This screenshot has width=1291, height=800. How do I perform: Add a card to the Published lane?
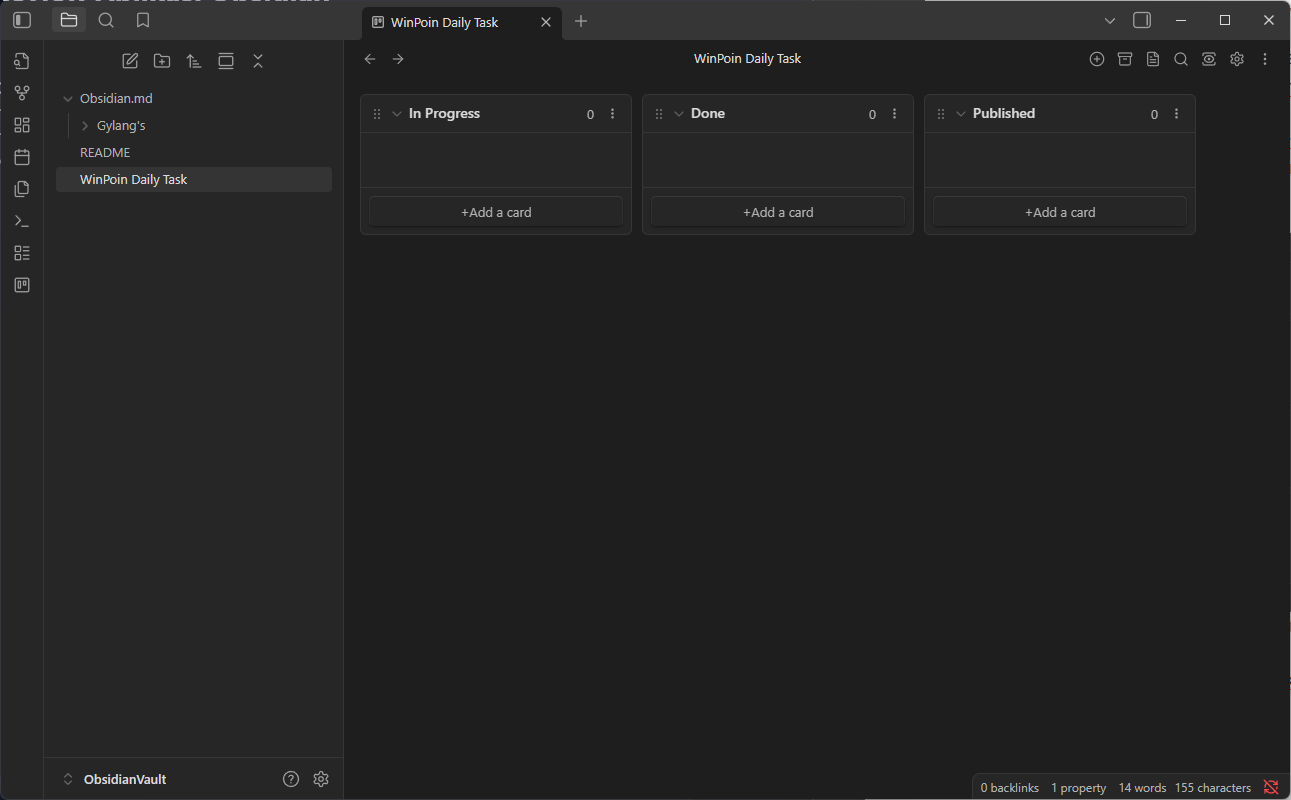point(1060,212)
